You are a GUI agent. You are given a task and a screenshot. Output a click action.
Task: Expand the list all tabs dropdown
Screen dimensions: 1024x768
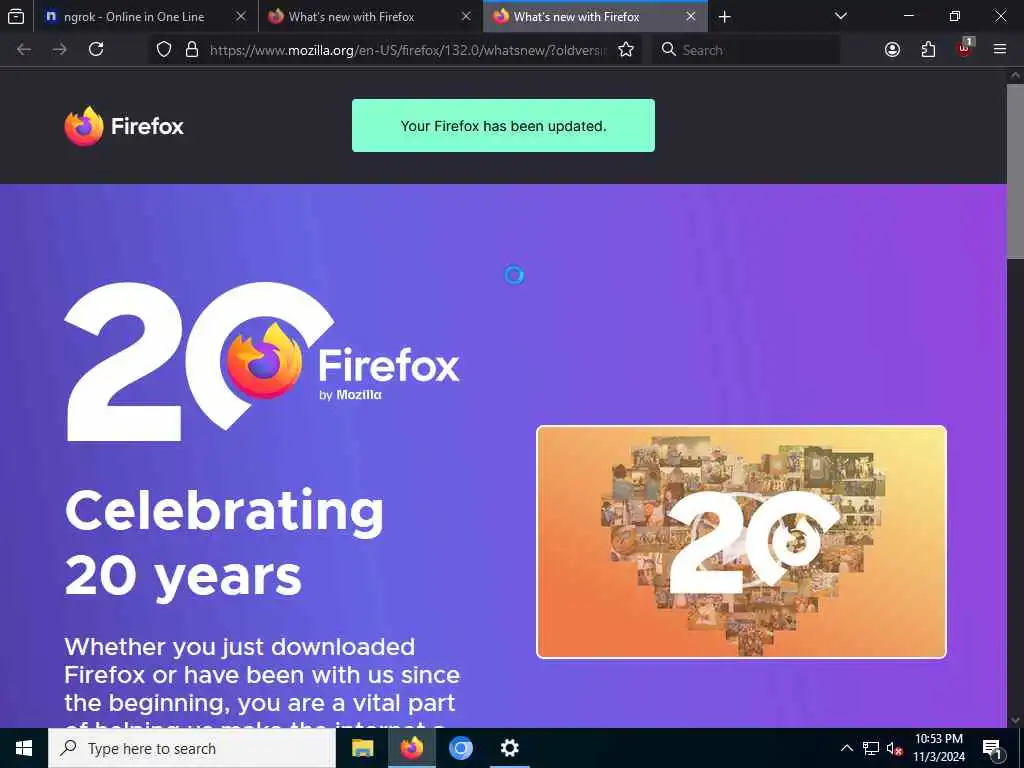click(841, 16)
